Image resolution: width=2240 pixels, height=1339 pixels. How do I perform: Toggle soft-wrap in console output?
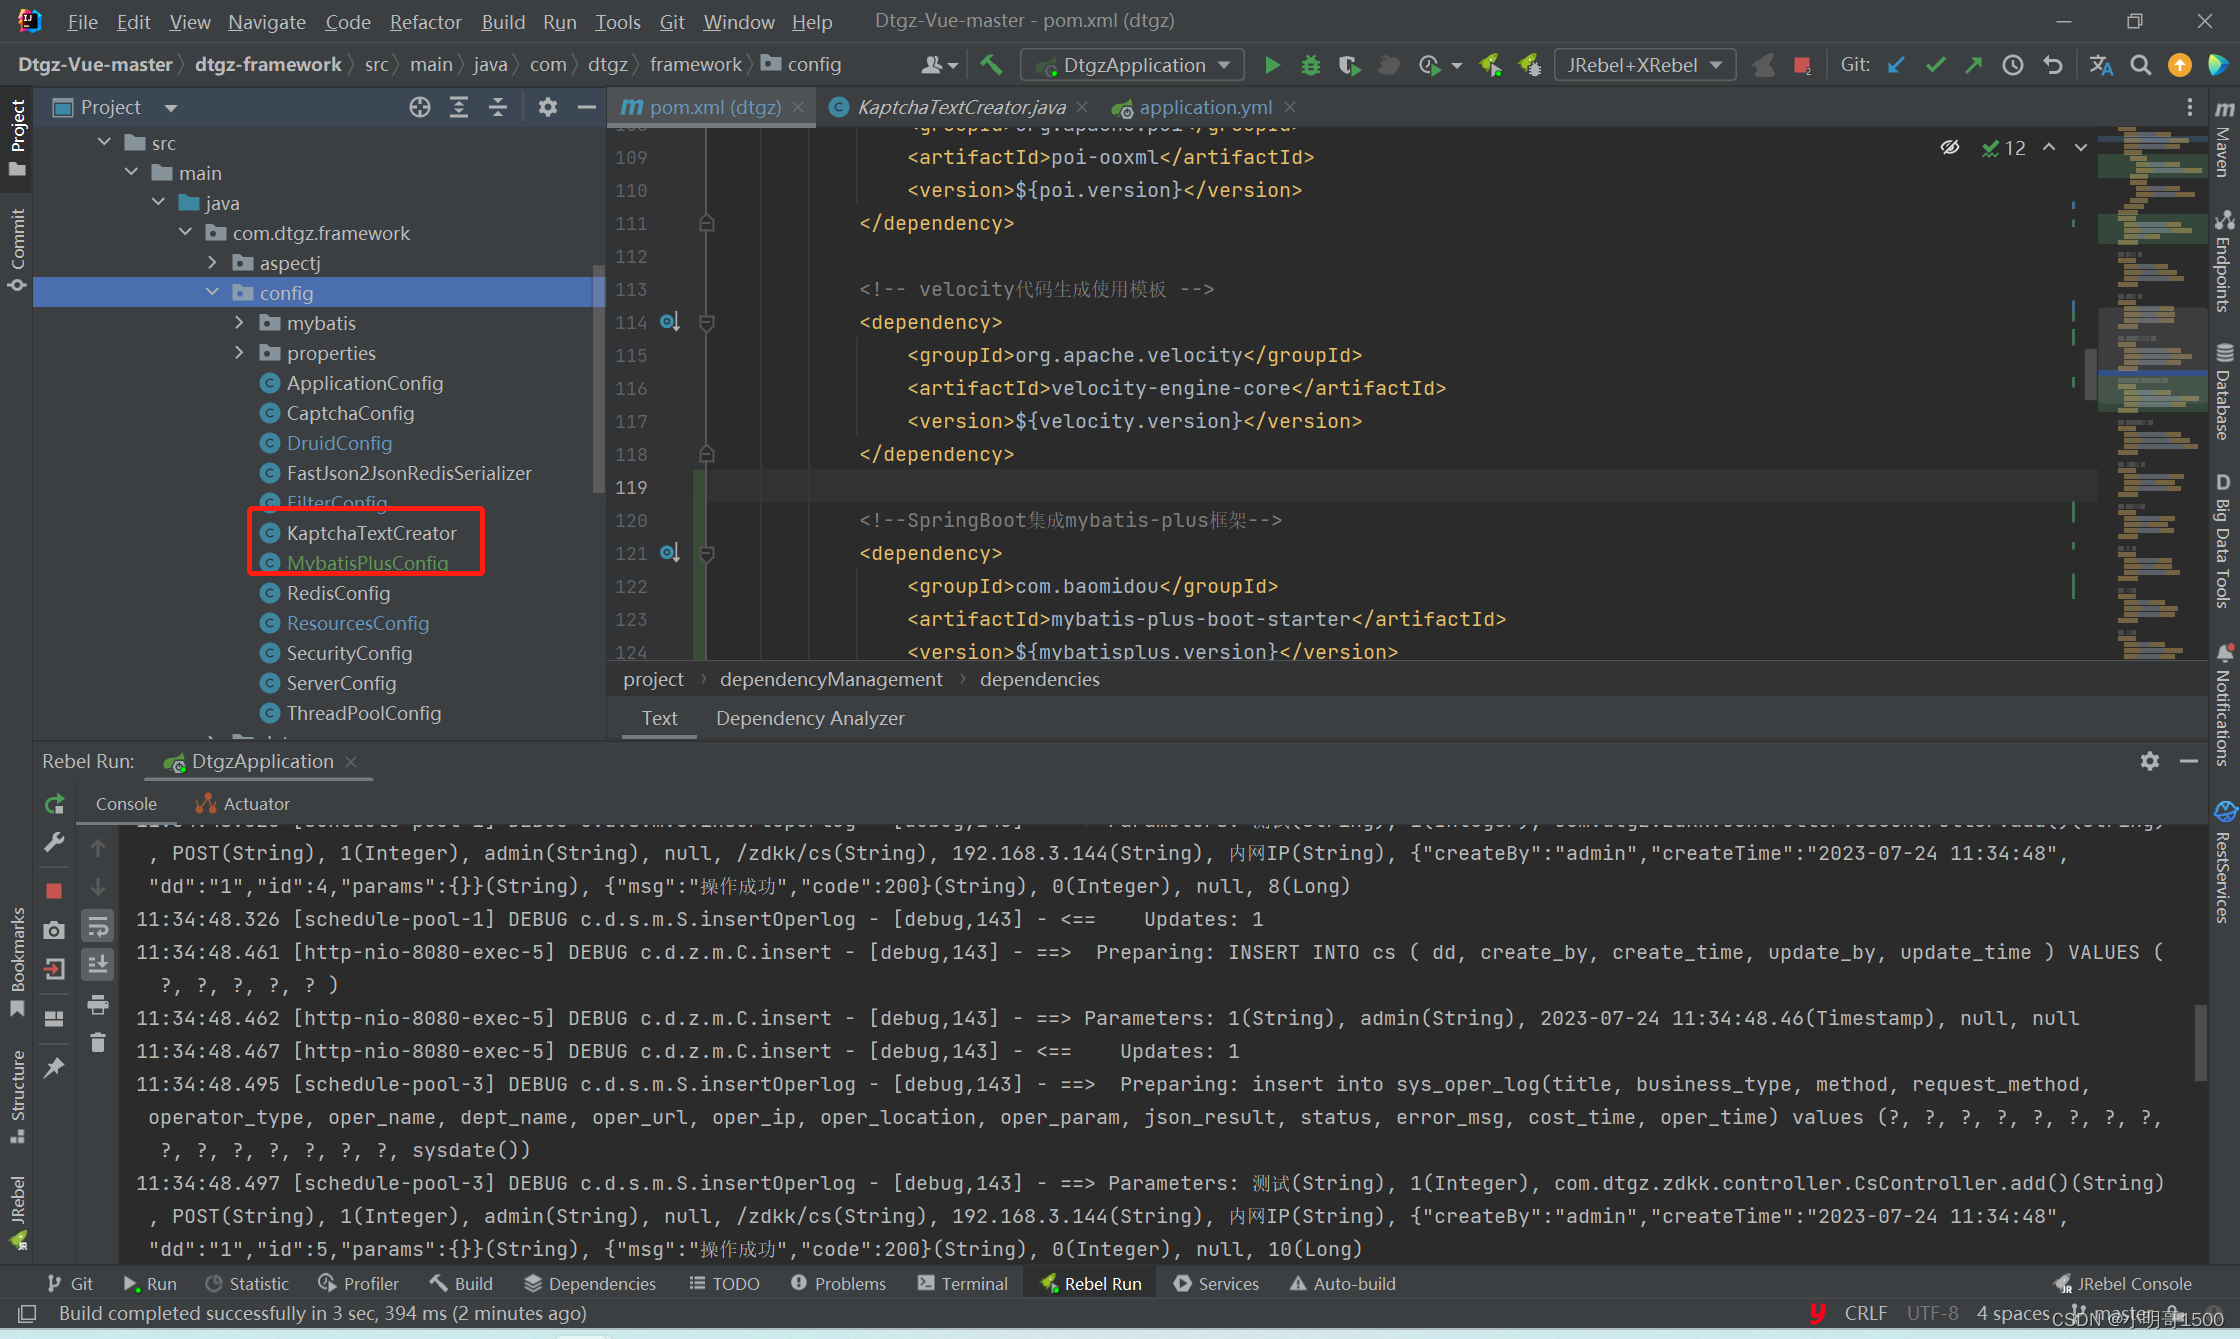97,927
